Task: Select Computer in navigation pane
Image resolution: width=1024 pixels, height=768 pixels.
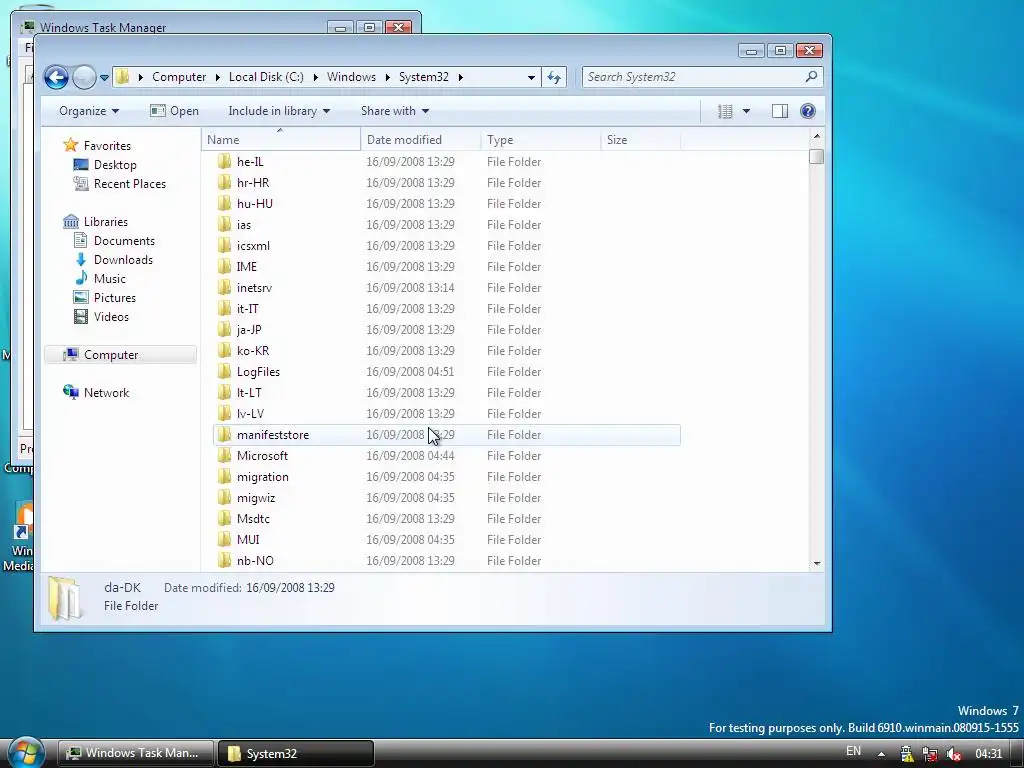Action: 121,355
